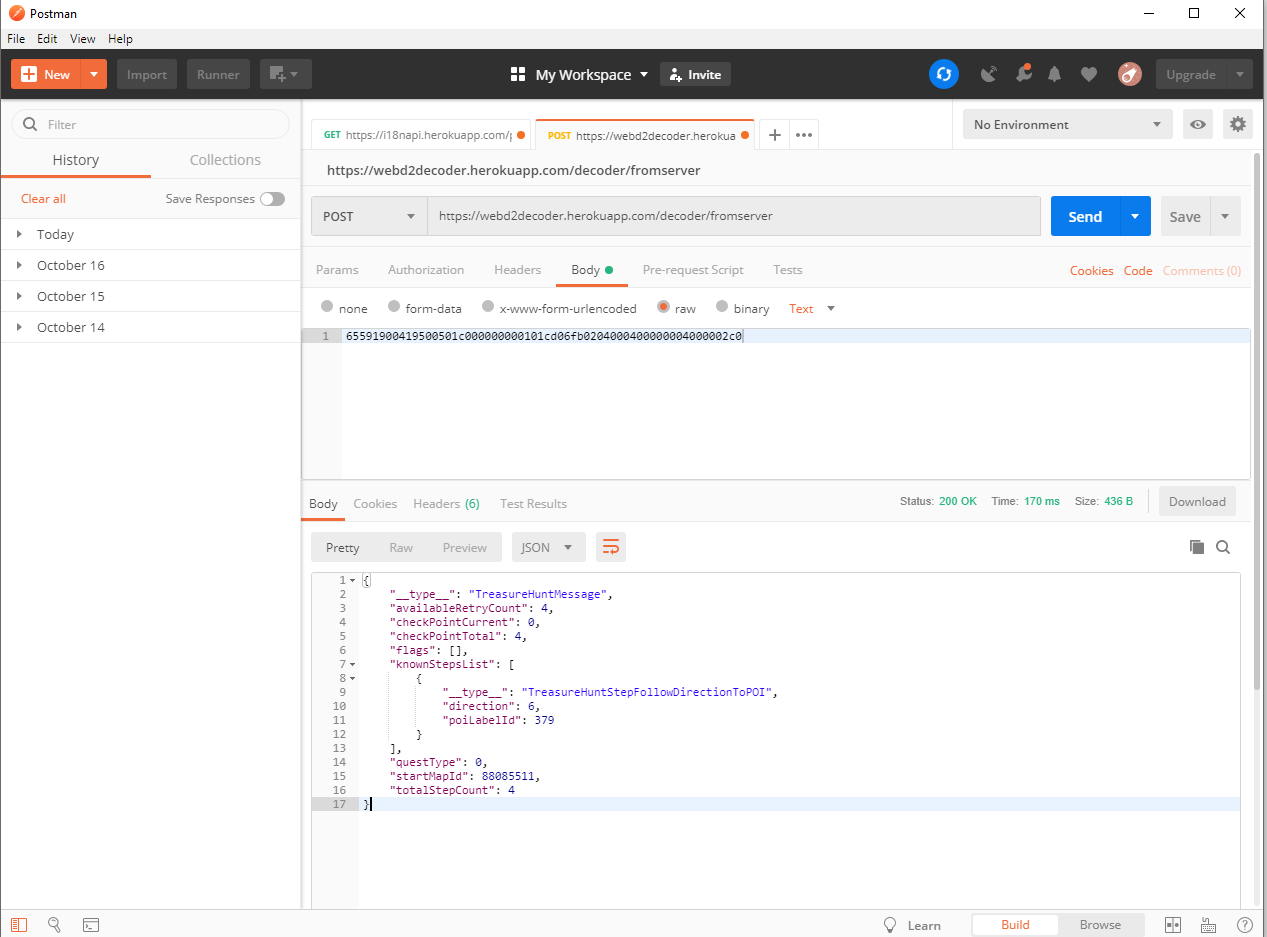Image resolution: width=1267 pixels, height=937 pixels.
Task: Click the heart icon in header
Action: [x=1089, y=74]
